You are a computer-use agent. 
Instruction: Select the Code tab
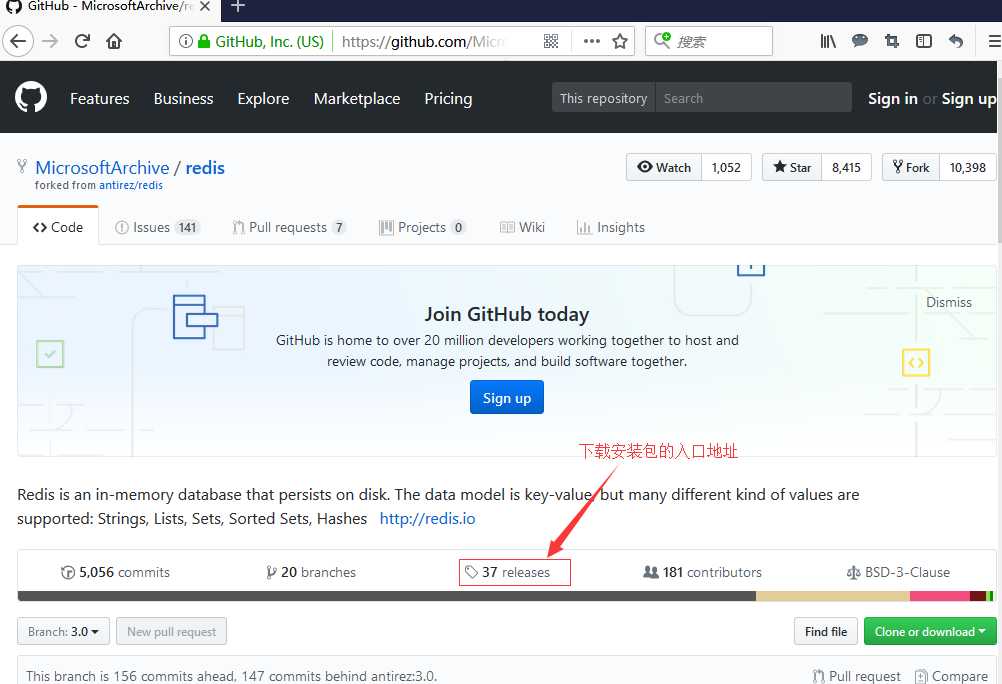(x=58, y=227)
